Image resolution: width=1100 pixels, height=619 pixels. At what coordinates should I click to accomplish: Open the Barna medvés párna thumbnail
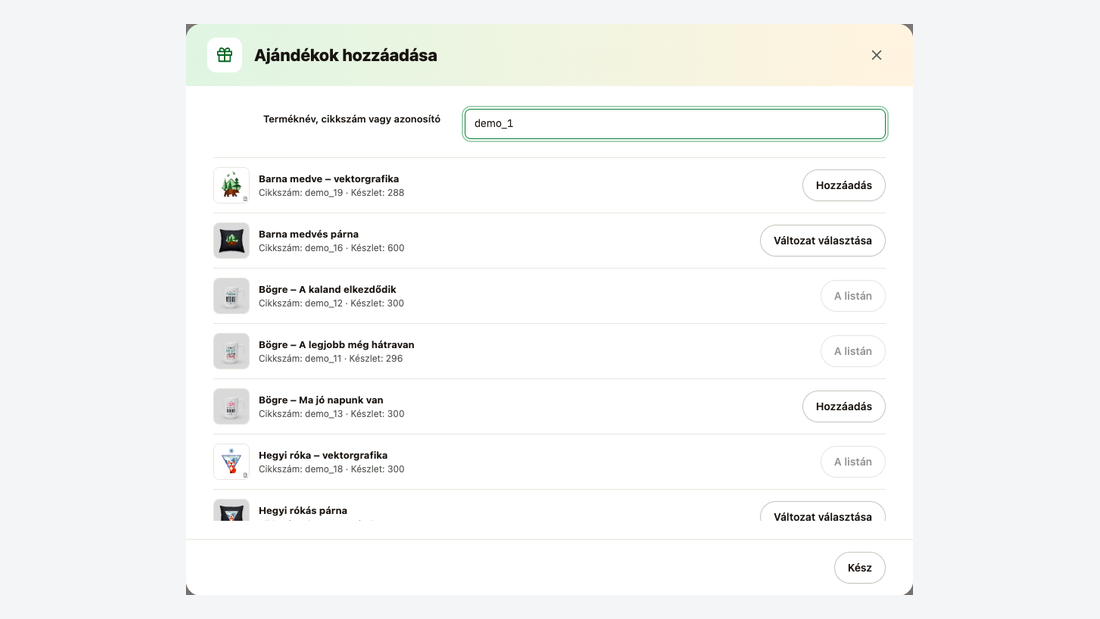coord(232,241)
